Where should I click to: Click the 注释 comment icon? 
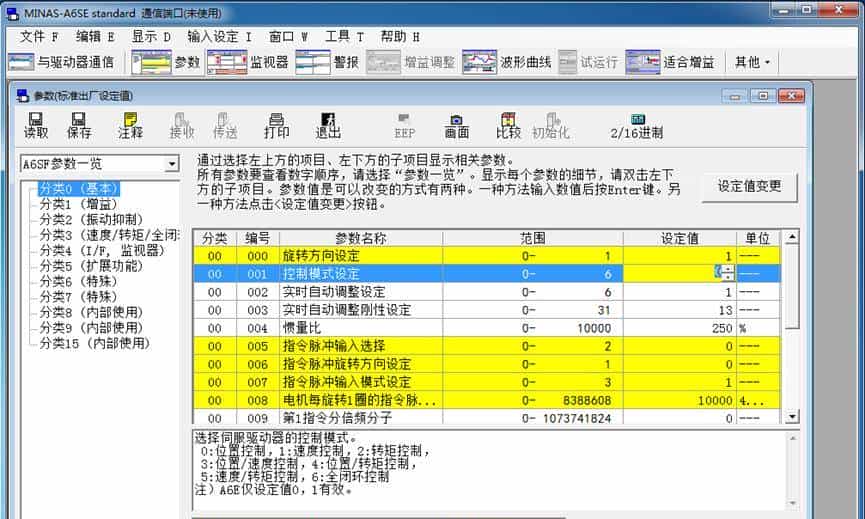pyautogui.click(x=131, y=126)
